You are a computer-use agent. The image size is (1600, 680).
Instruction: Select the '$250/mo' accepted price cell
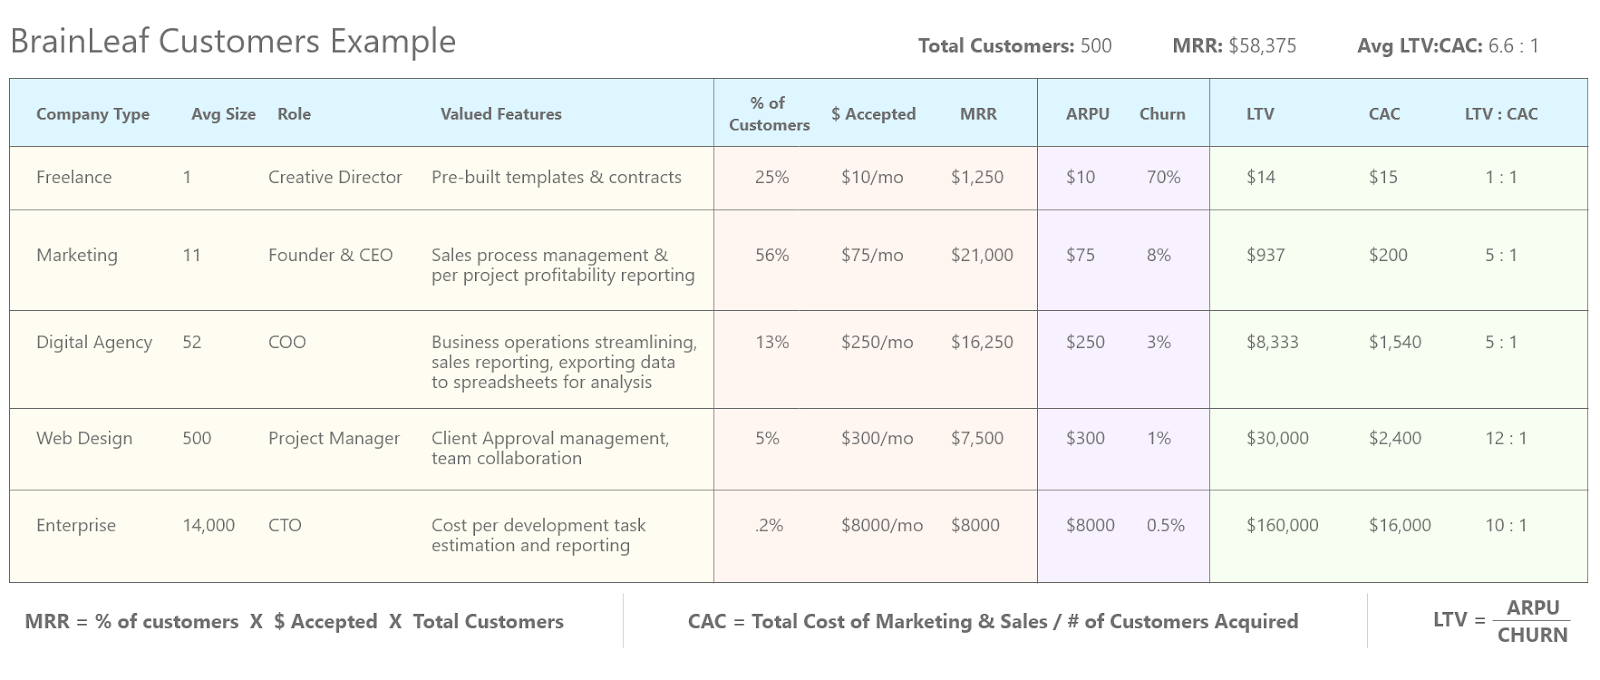click(x=877, y=342)
